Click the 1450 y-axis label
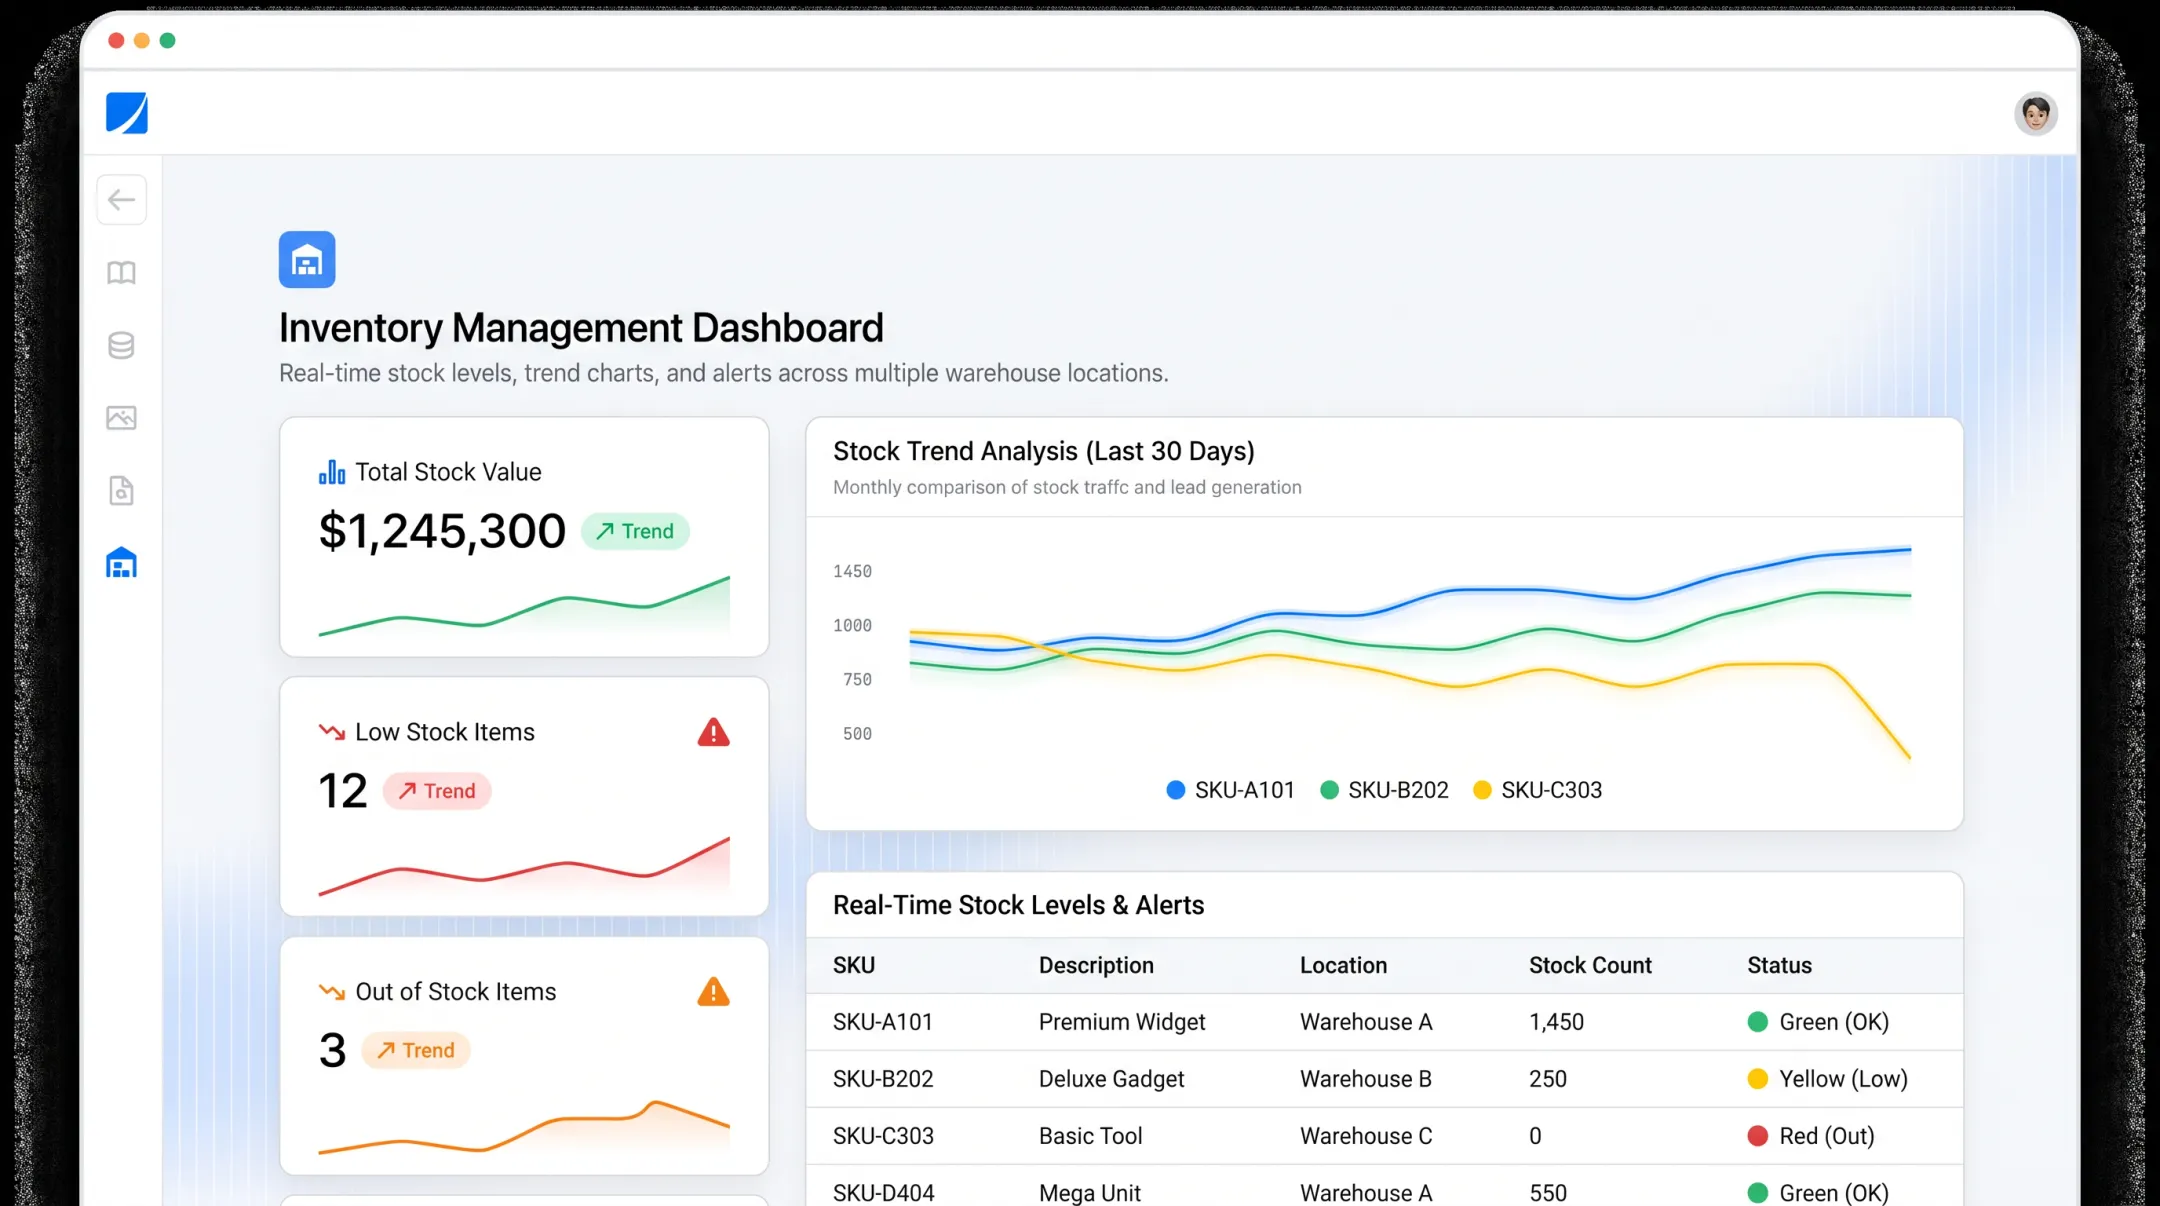Screen dimensions: 2160x1206 852,571
